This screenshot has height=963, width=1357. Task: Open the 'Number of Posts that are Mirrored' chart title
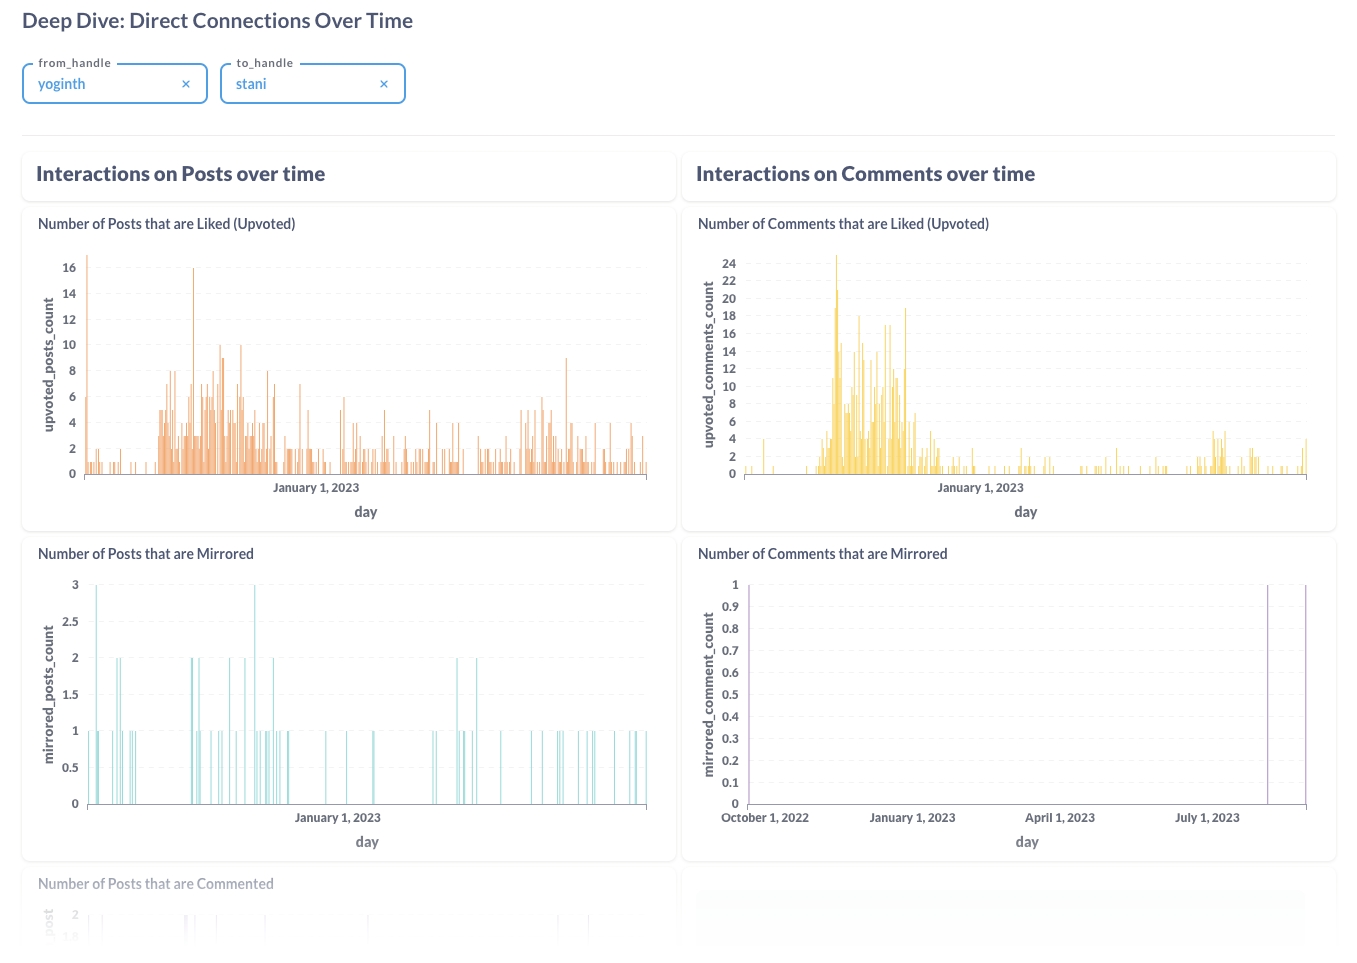(x=145, y=554)
